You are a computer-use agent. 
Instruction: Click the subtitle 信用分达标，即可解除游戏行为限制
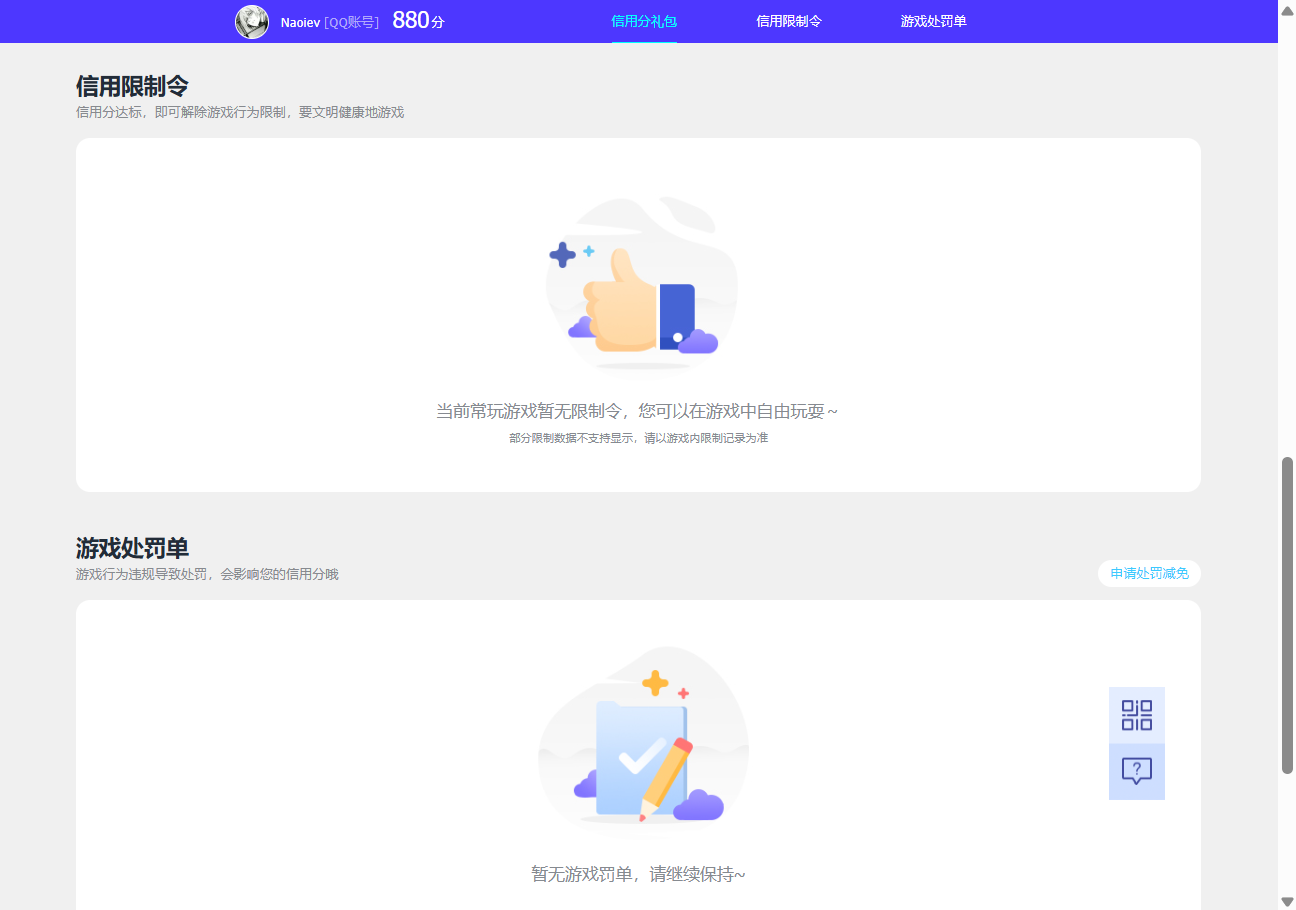click(182, 112)
